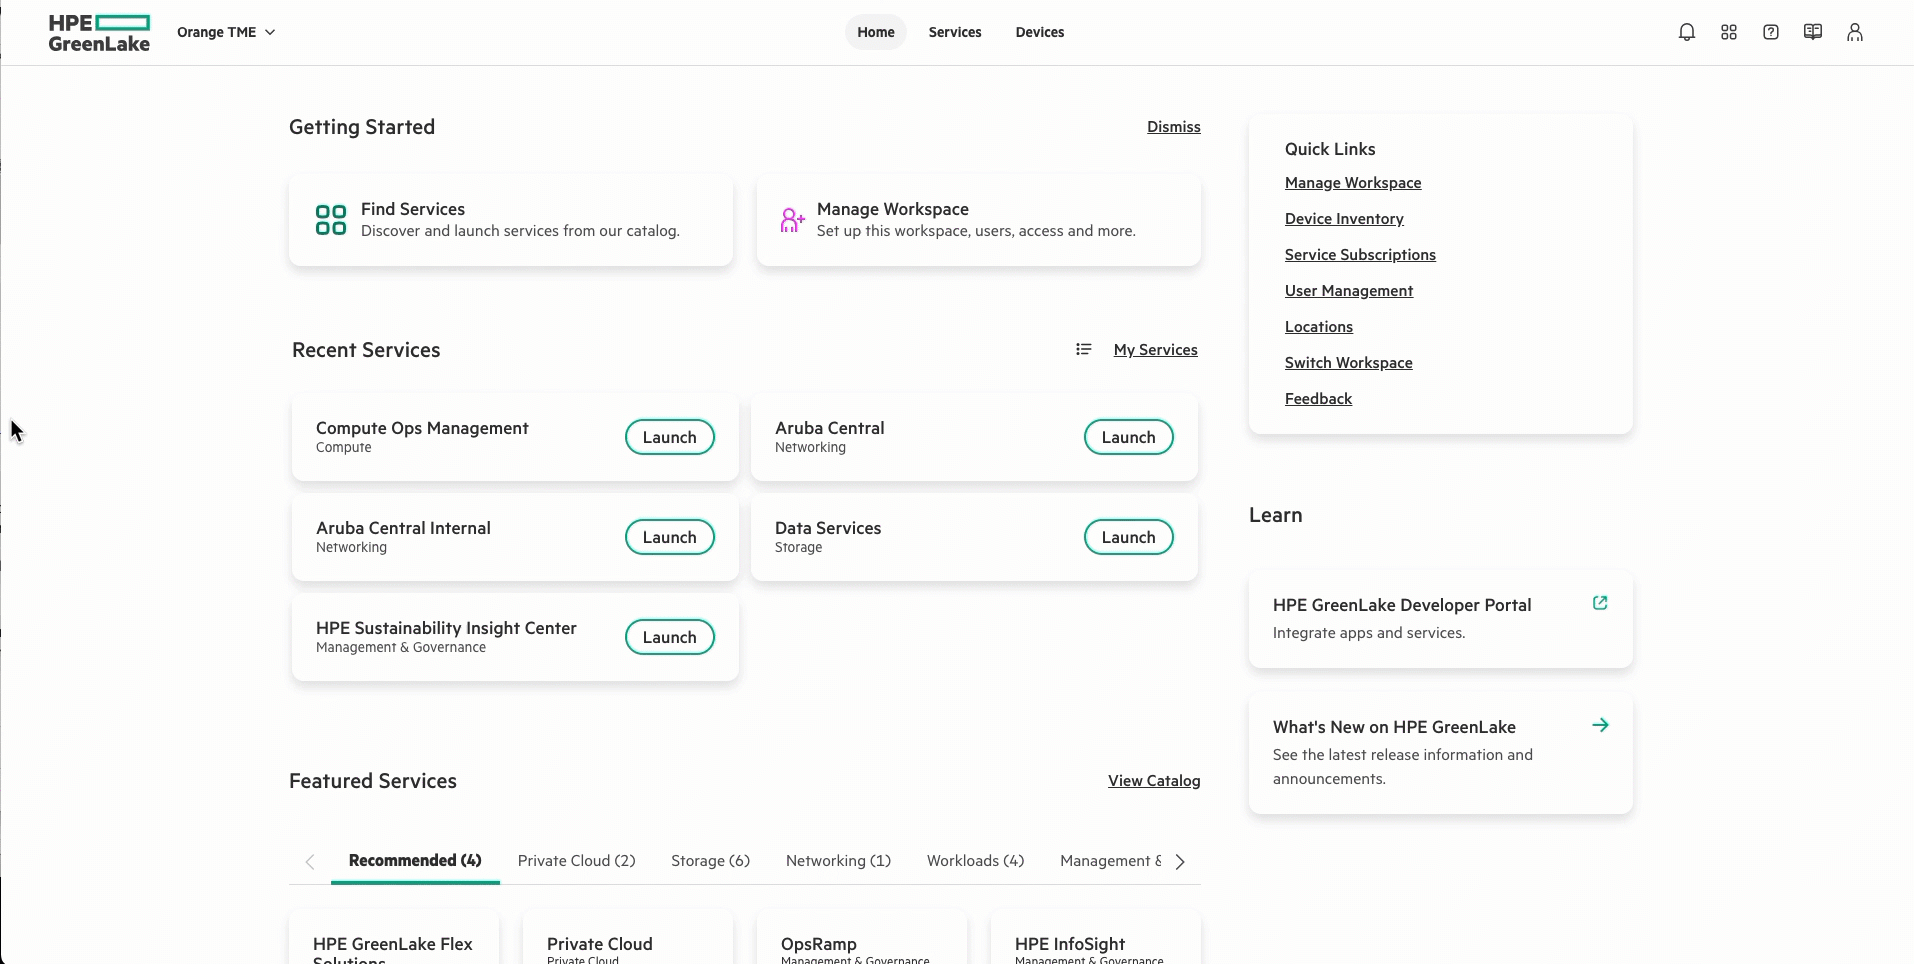Click the Manage Workspace user-plus icon
The image size is (1914, 964).
[792, 220]
